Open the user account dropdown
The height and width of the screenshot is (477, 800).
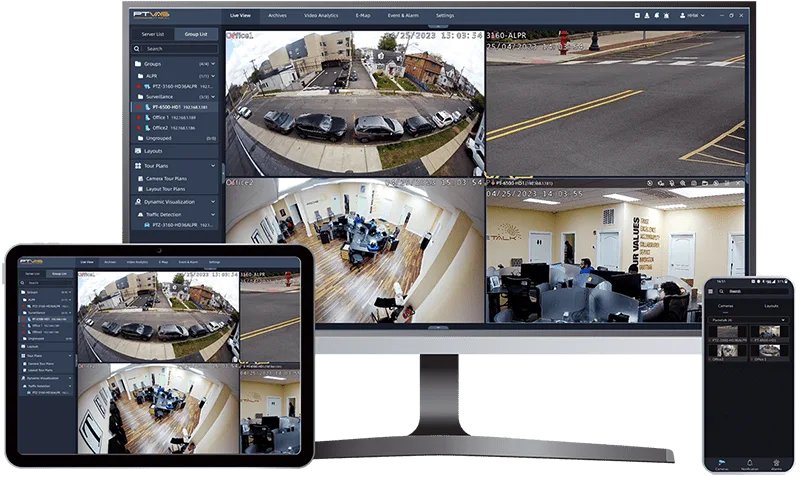click(x=692, y=16)
